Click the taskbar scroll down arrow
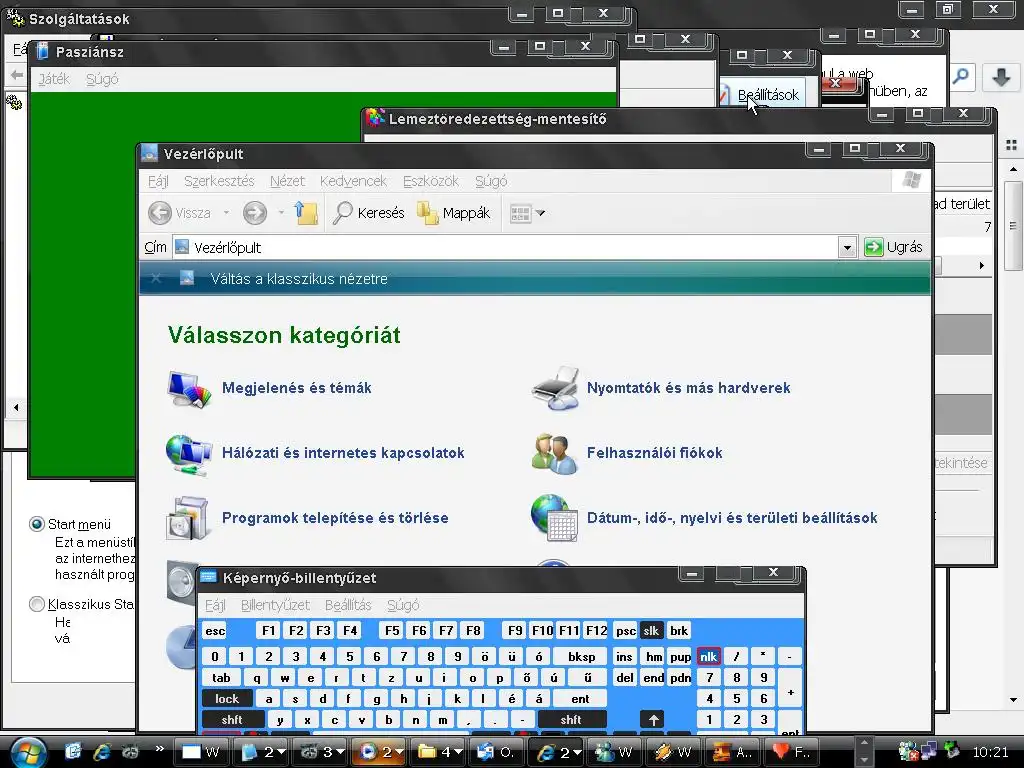The height and width of the screenshot is (768, 1024). tap(864, 760)
